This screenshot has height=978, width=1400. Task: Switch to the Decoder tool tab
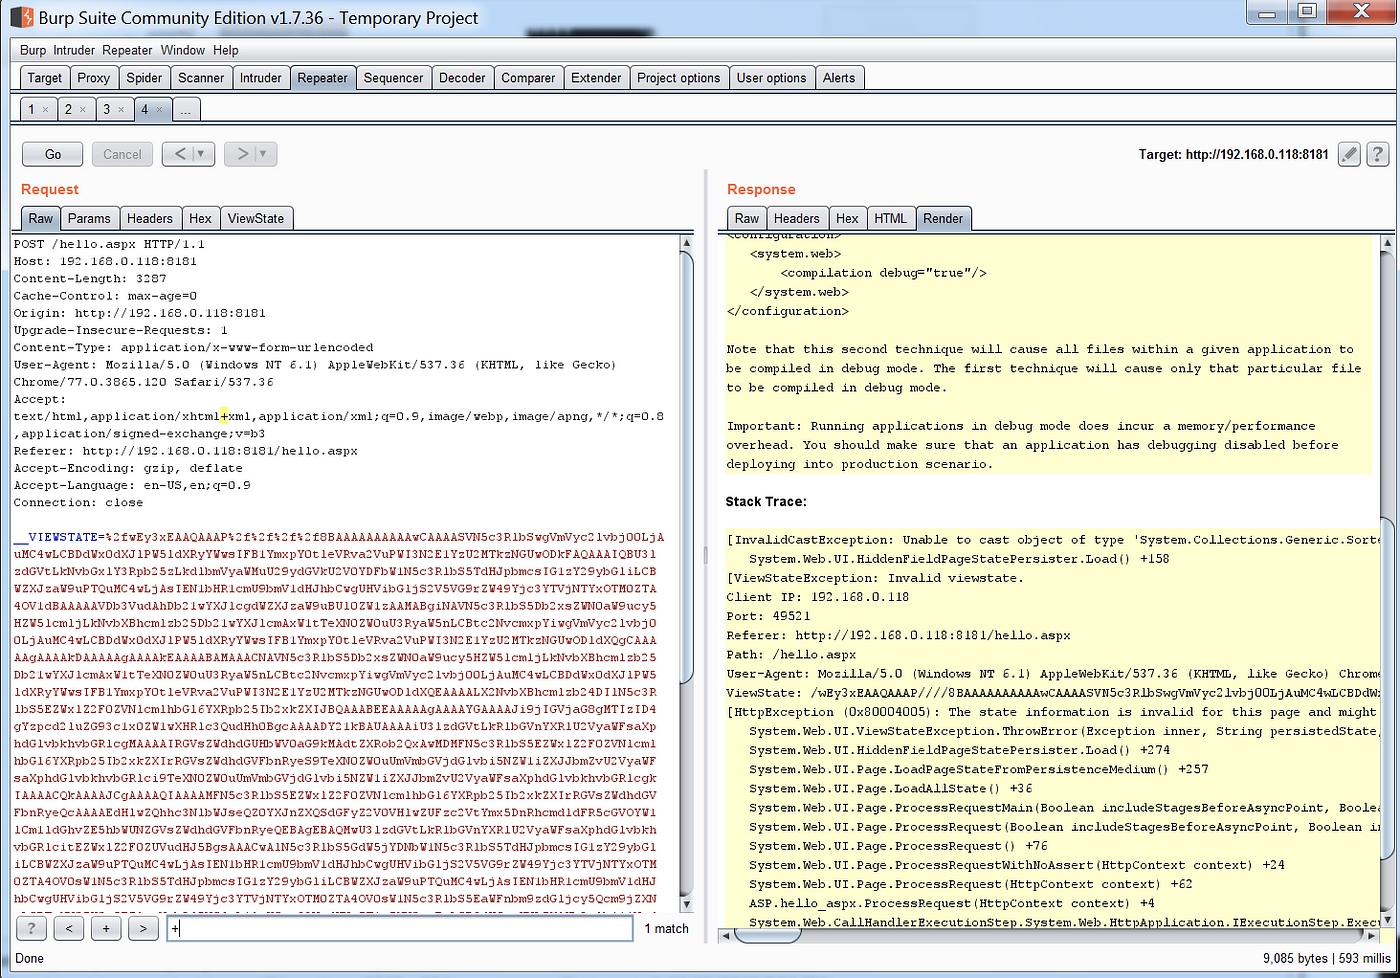tap(462, 78)
